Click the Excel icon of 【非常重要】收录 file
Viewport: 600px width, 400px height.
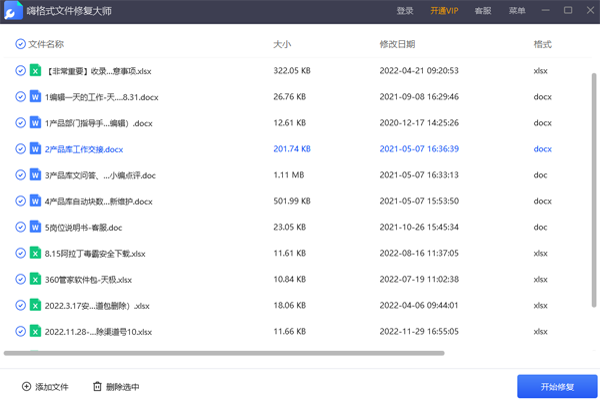[36, 71]
